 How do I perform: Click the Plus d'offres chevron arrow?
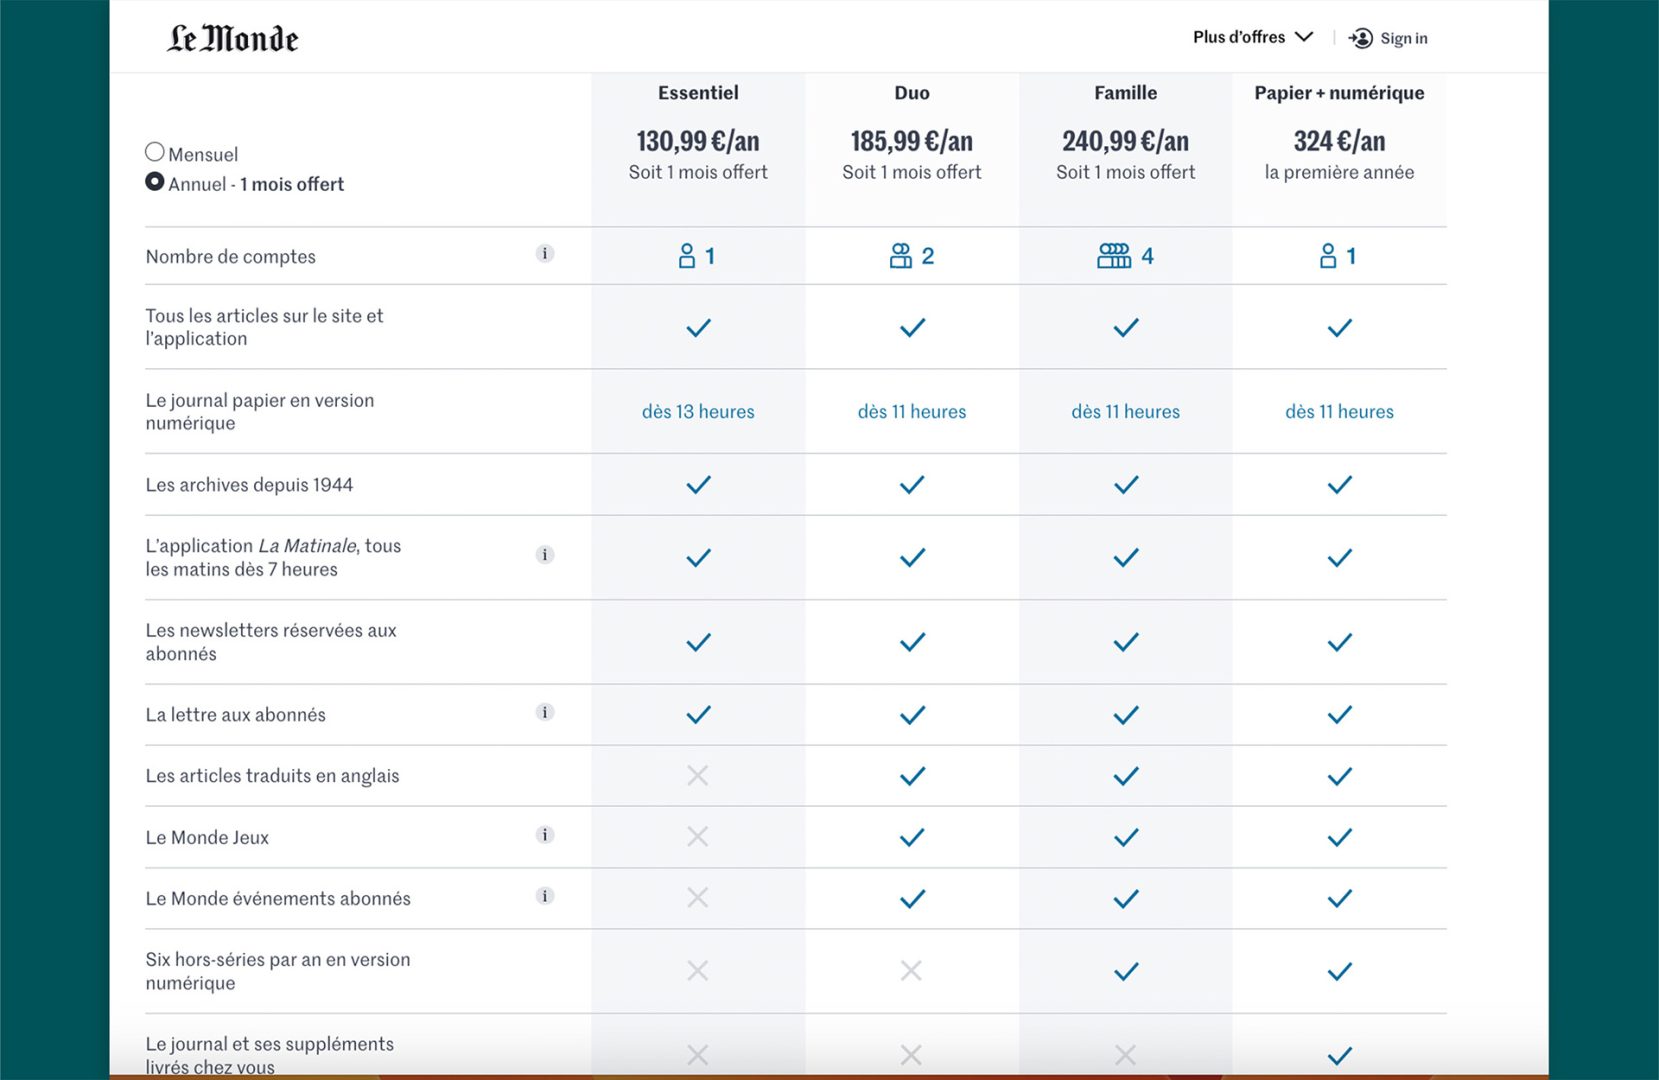(1304, 37)
